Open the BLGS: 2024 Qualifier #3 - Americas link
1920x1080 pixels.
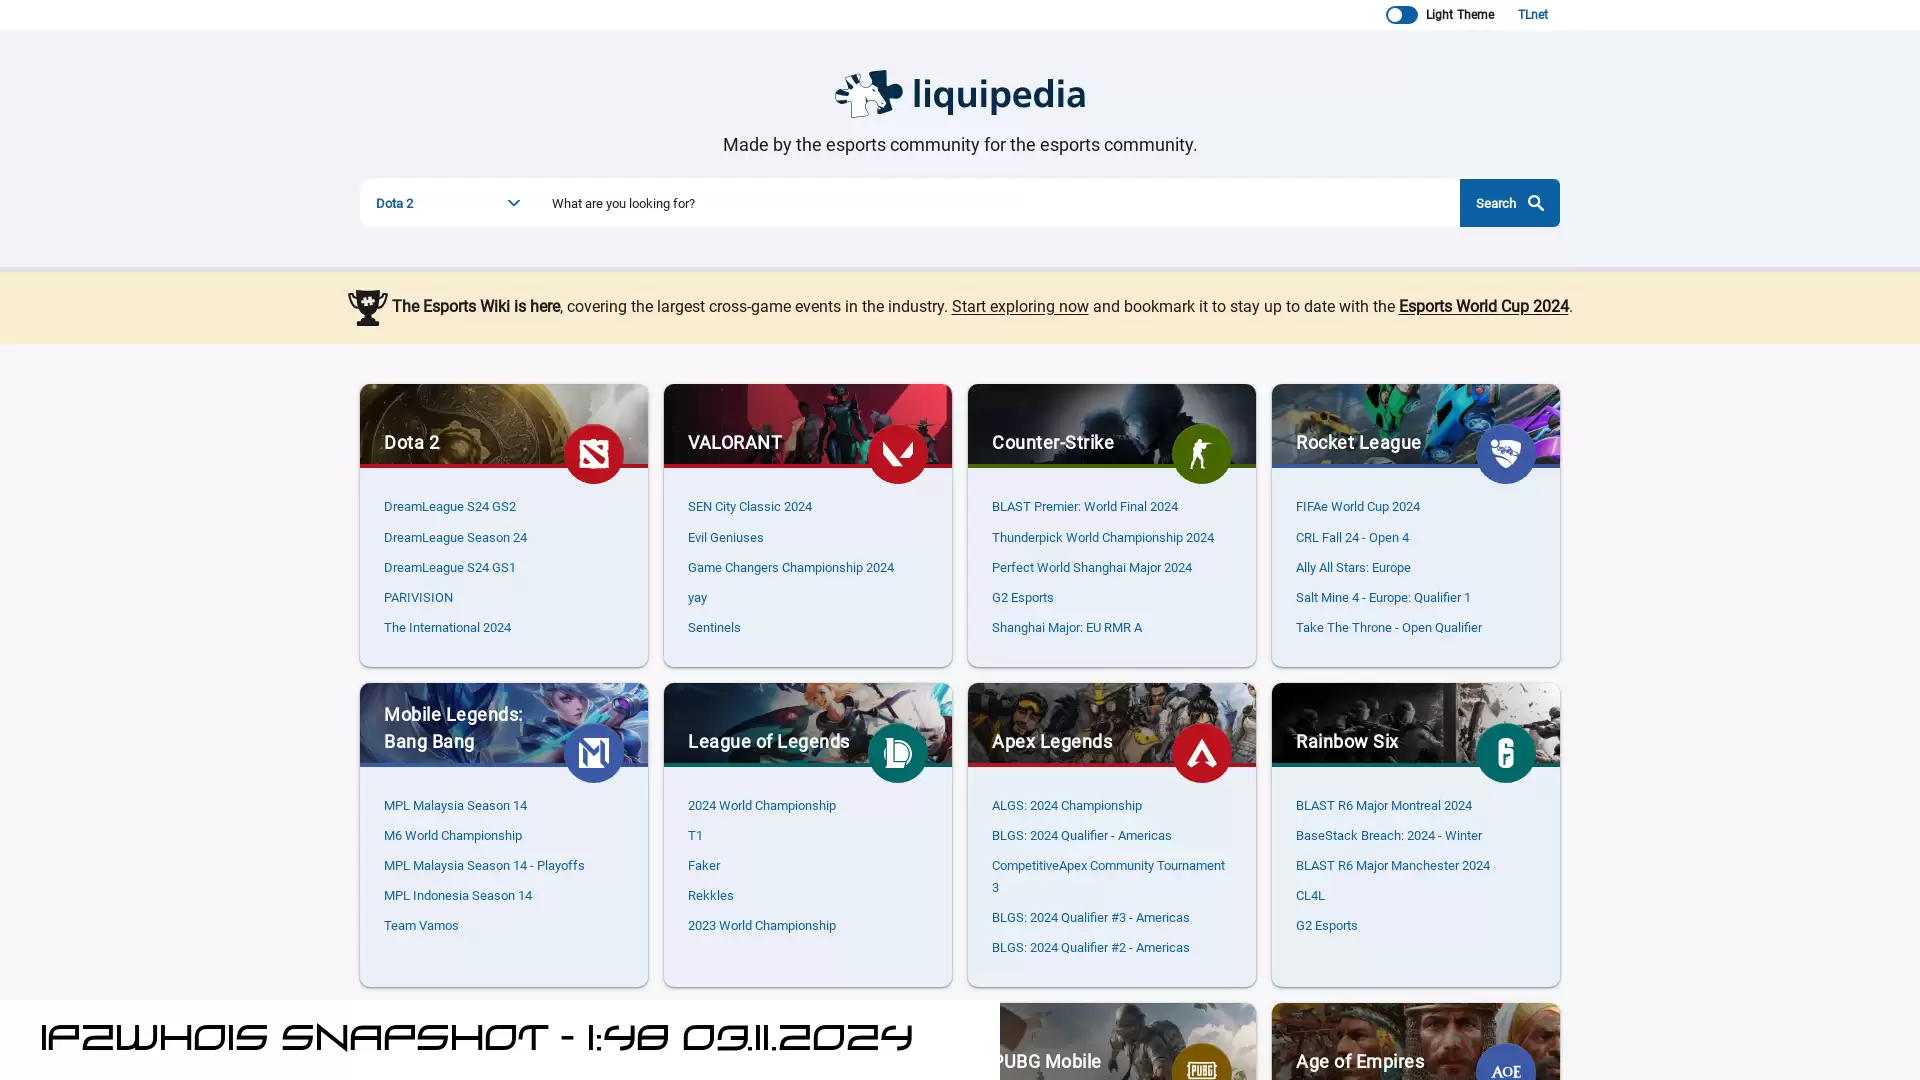pyautogui.click(x=1090, y=918)
